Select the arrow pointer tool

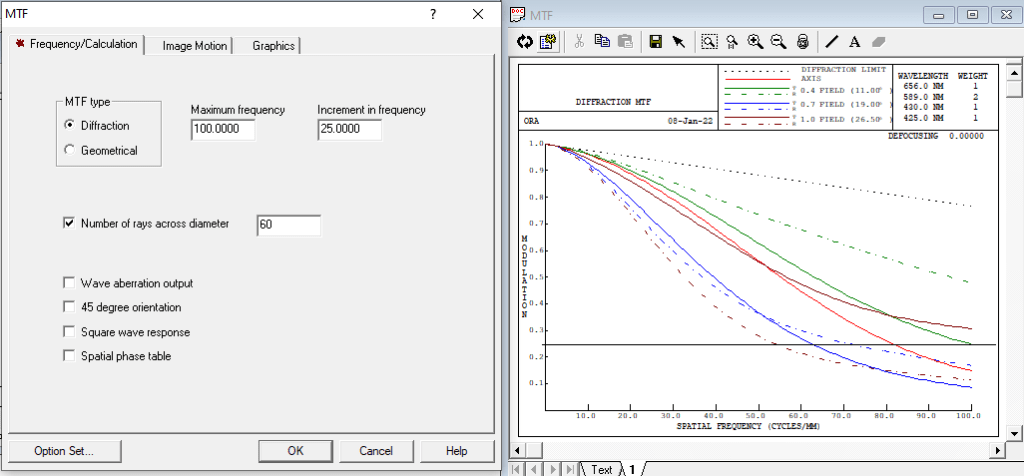pyautogui.click(x=679, y=41)
